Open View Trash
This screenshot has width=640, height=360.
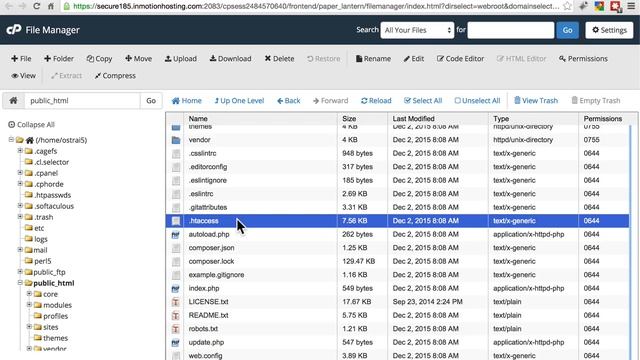[536, 101]
